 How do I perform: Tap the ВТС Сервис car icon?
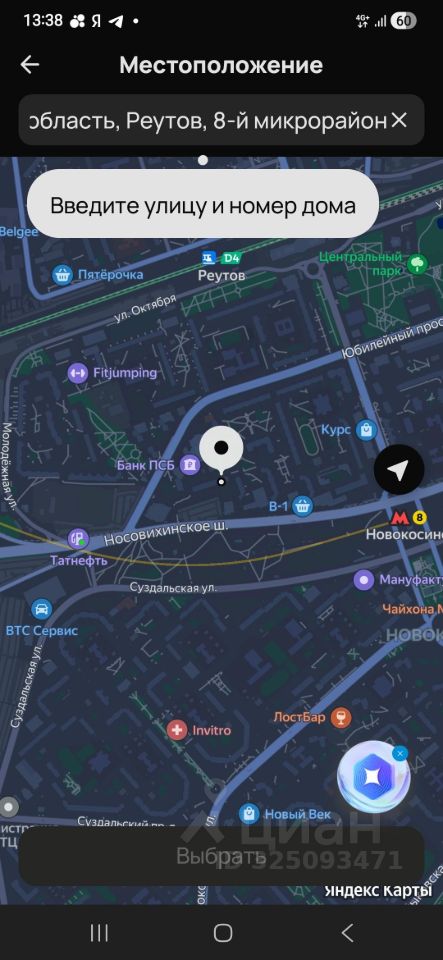(x=41, y=609)
